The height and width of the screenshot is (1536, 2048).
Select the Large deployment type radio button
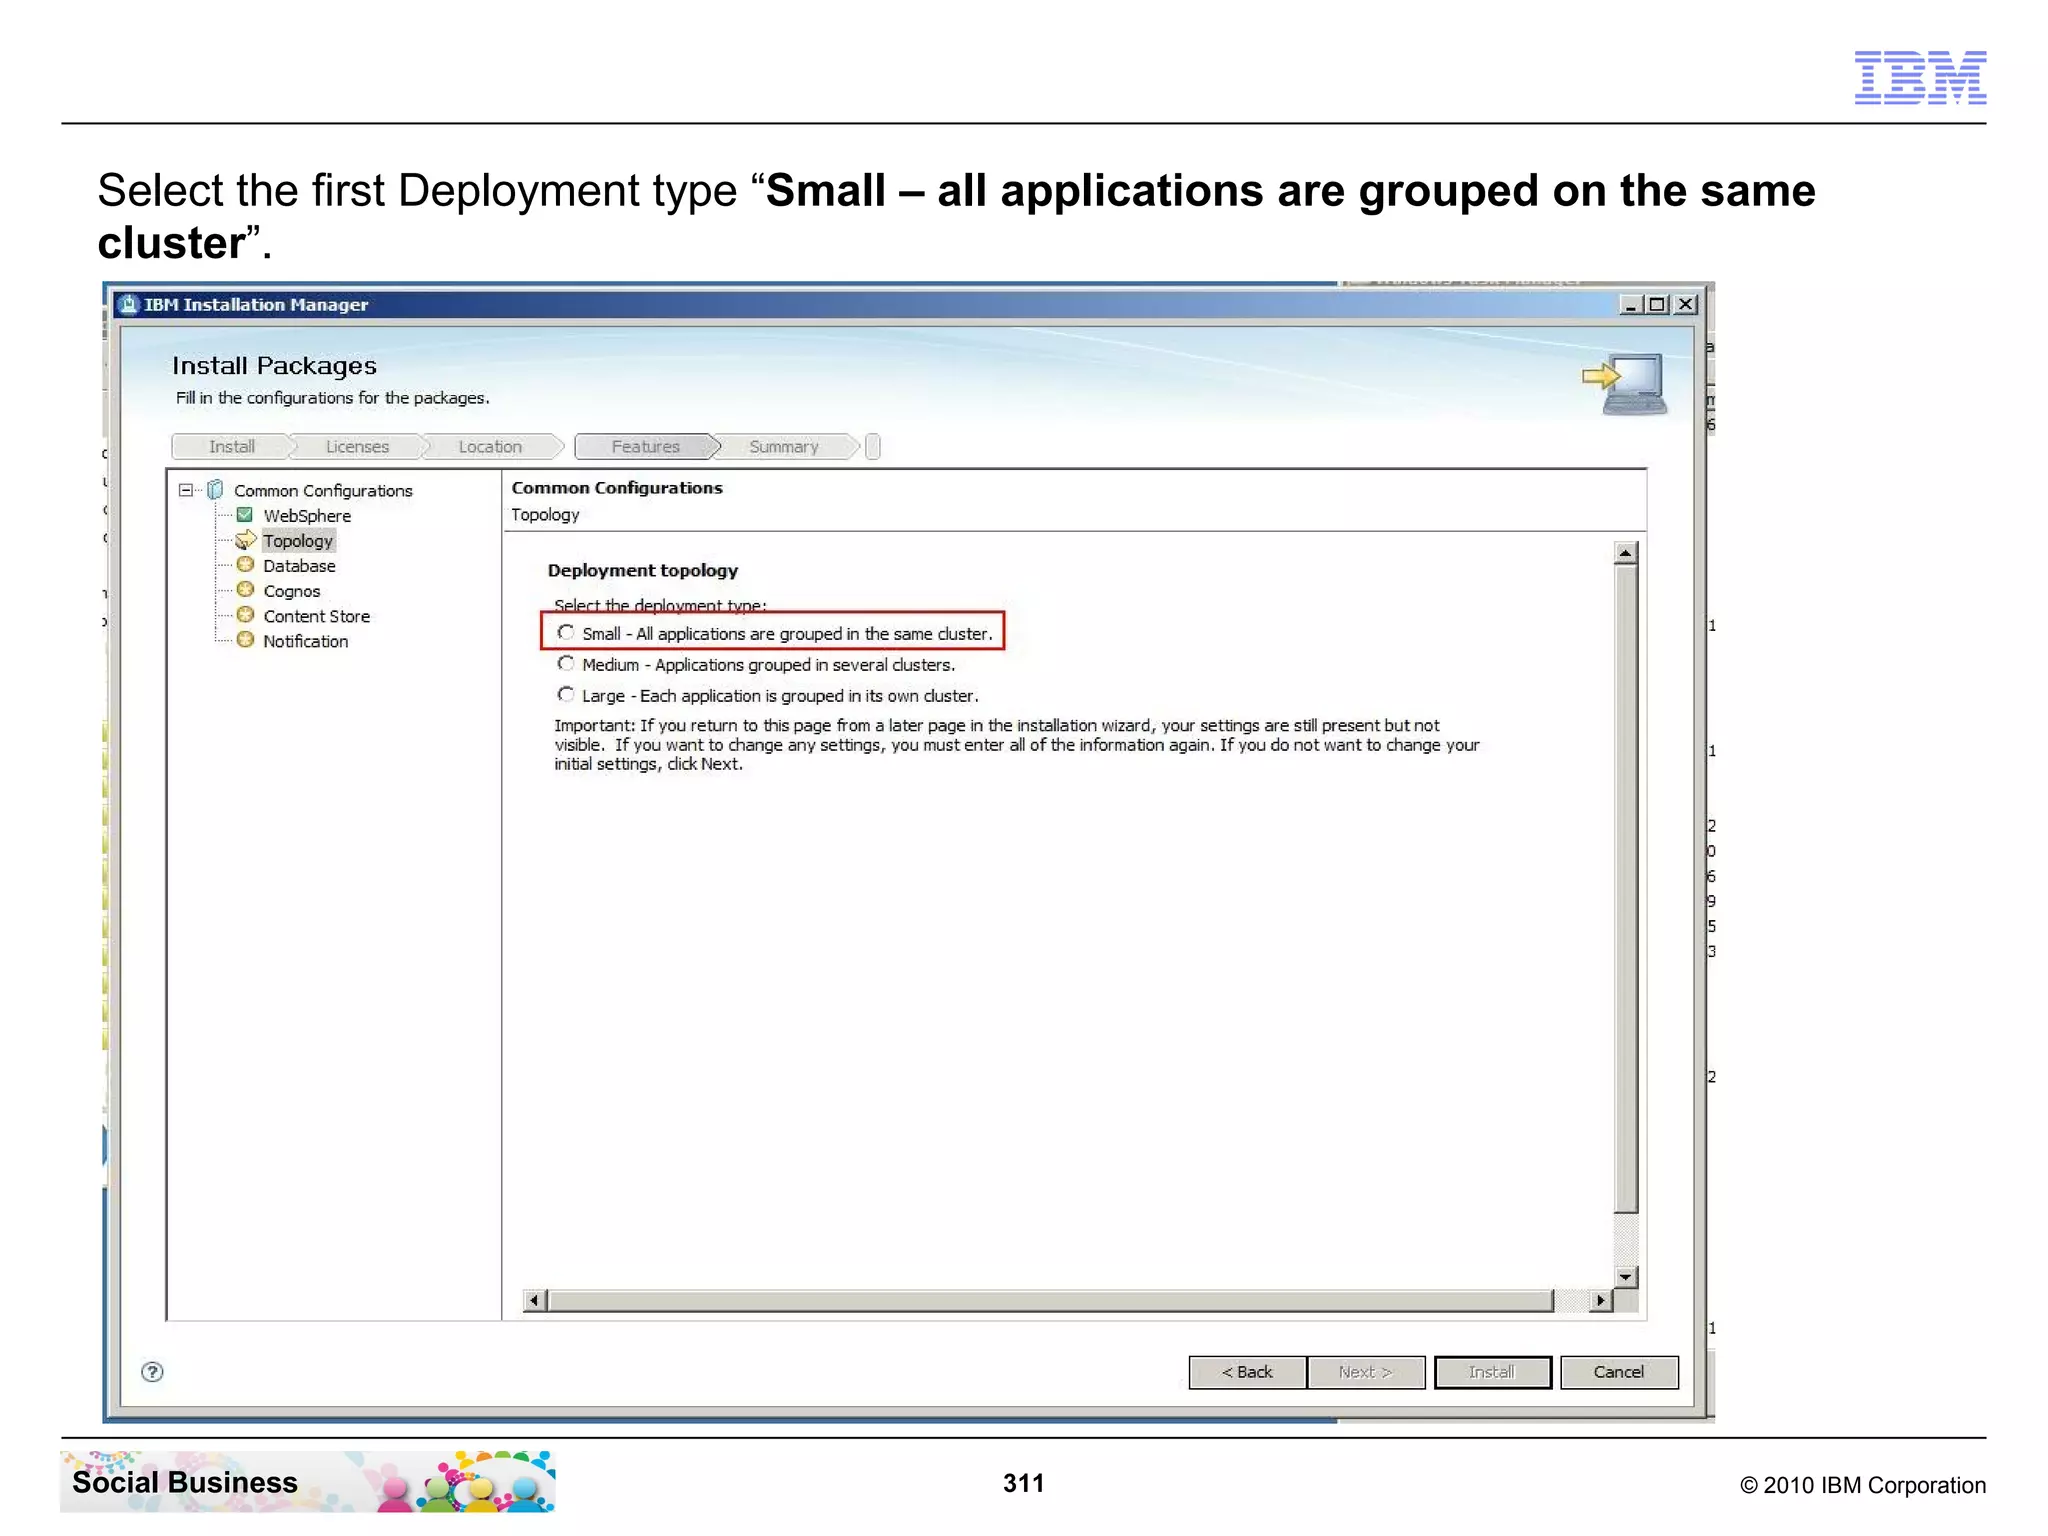point(566,695)
